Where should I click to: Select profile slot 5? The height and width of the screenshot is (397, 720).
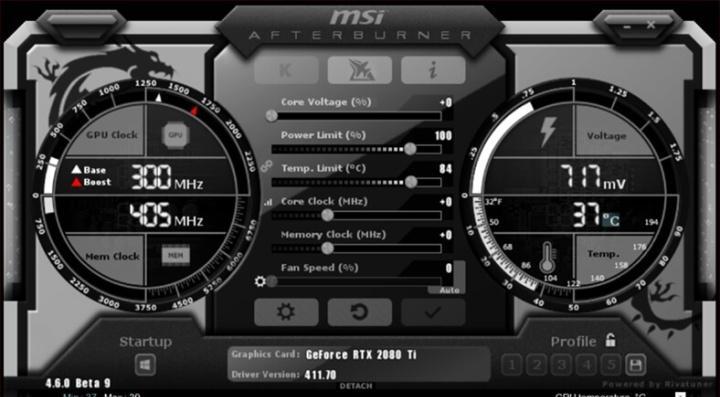(610, 365)
